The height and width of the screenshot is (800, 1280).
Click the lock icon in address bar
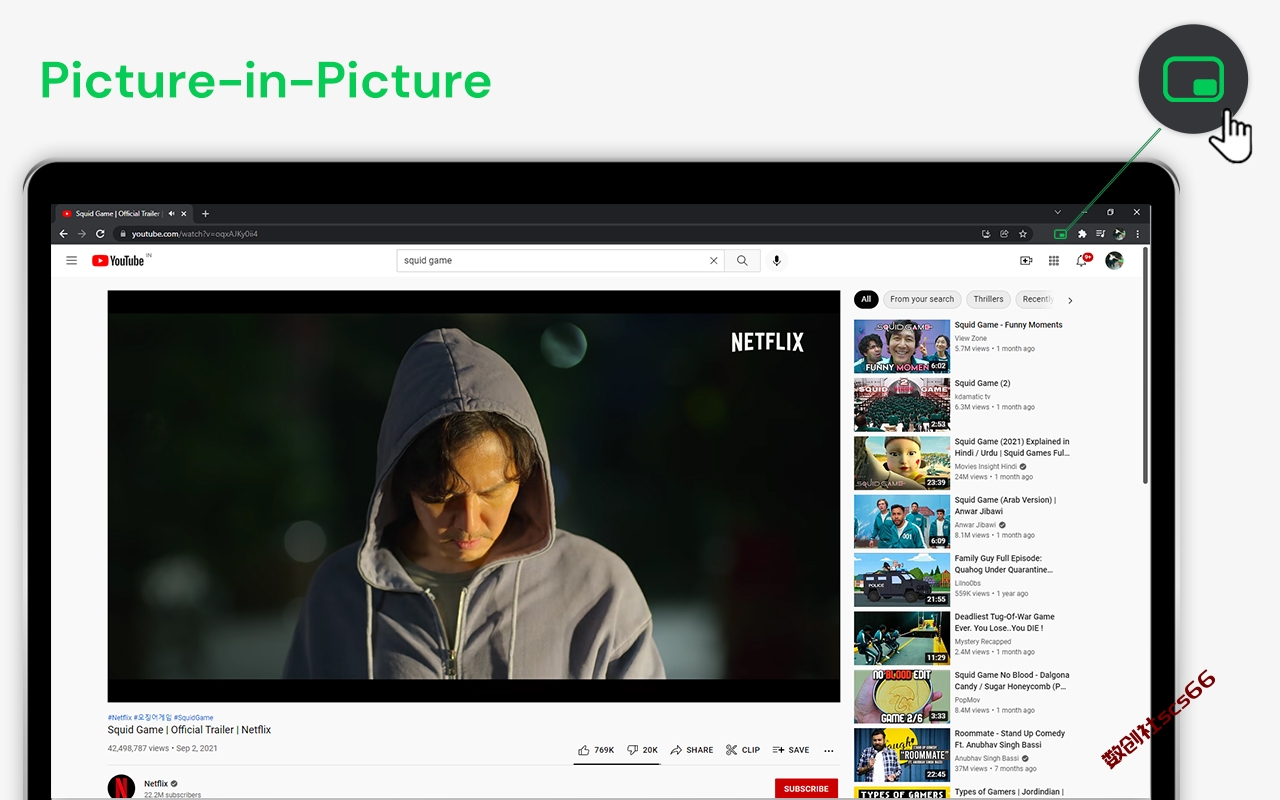coord(123,234)
